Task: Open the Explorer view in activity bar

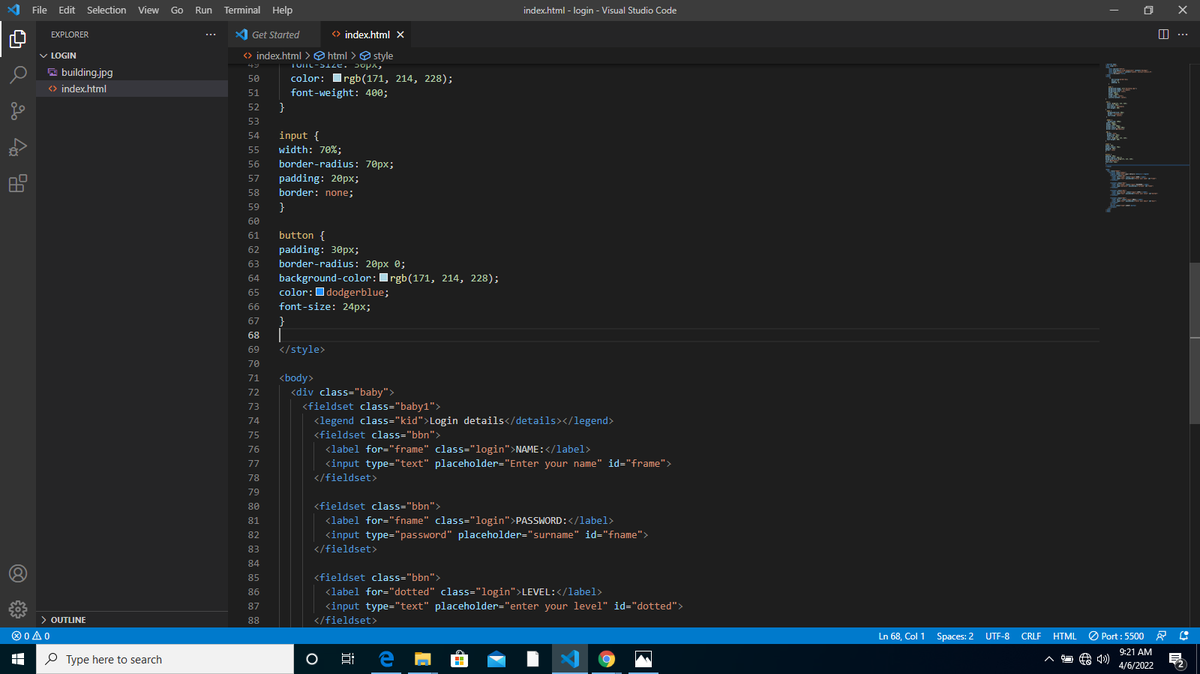Action: [x=17, y=40]
